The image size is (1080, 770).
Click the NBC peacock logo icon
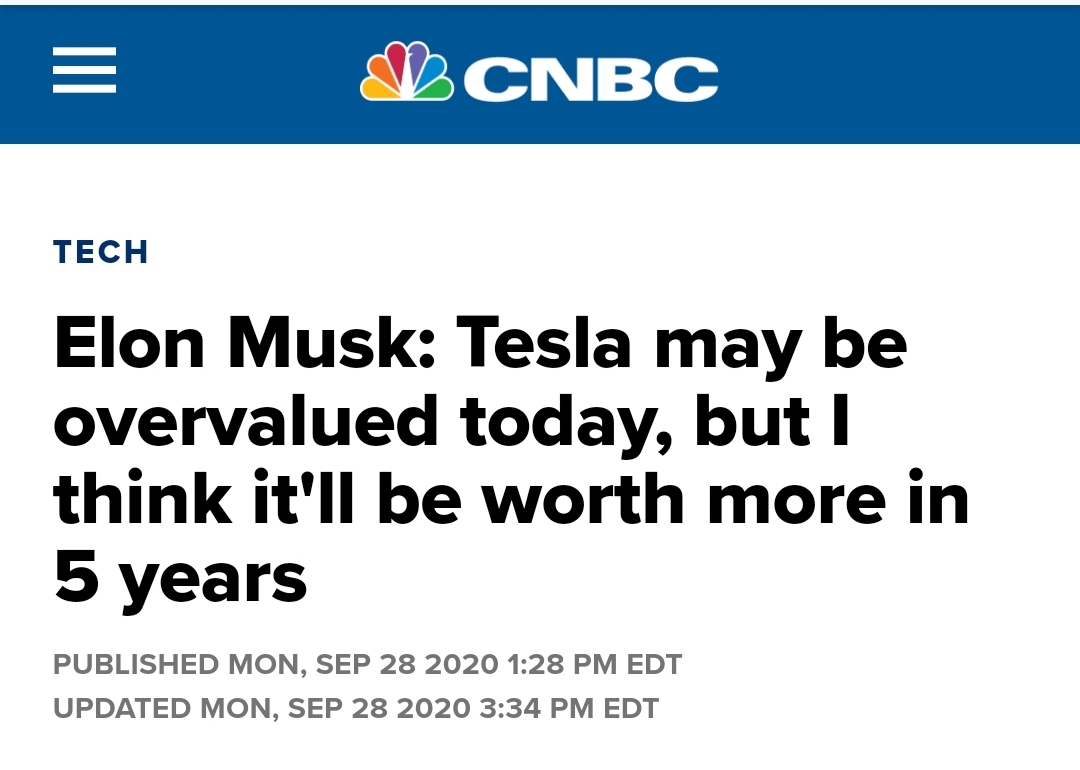click(x=406, y=72)
